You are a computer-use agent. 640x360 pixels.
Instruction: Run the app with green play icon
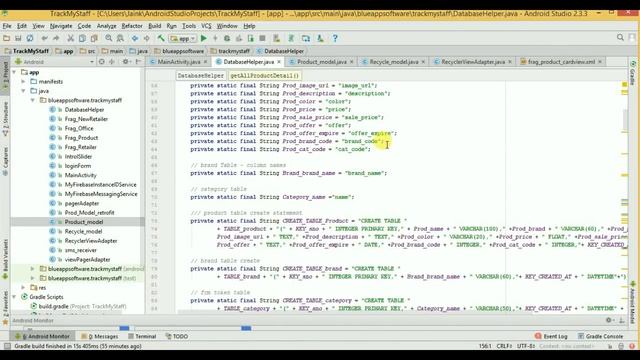pyautogui.click(x=204, y=38)
